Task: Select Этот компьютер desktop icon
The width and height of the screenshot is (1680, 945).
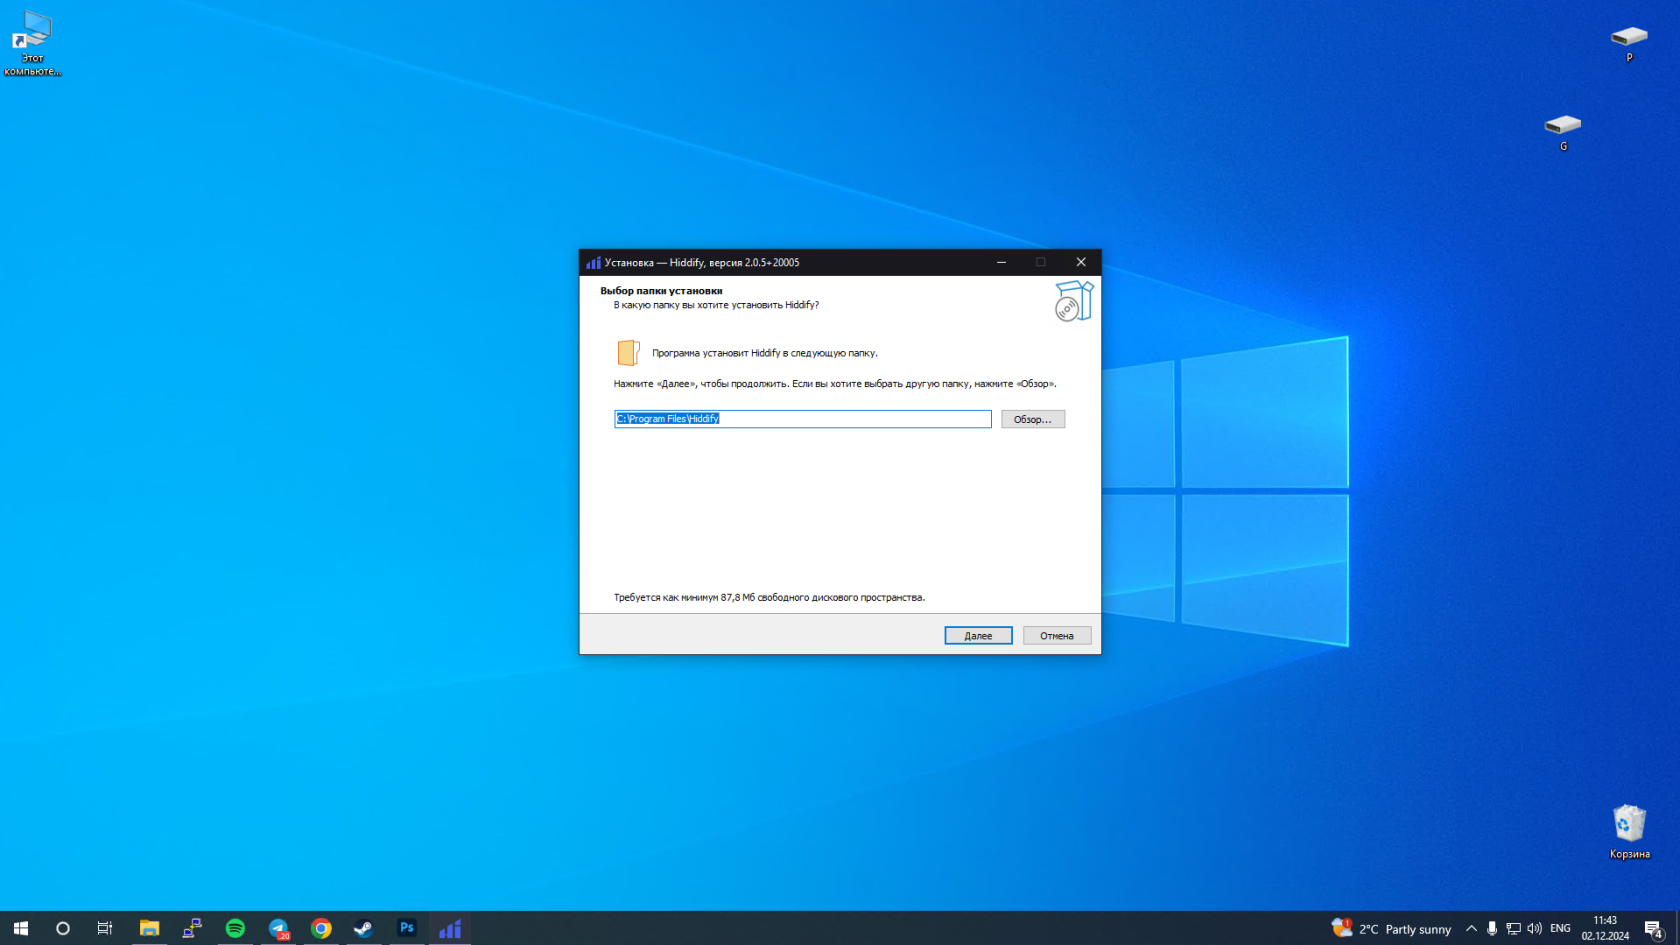Action: click(32, 43)
